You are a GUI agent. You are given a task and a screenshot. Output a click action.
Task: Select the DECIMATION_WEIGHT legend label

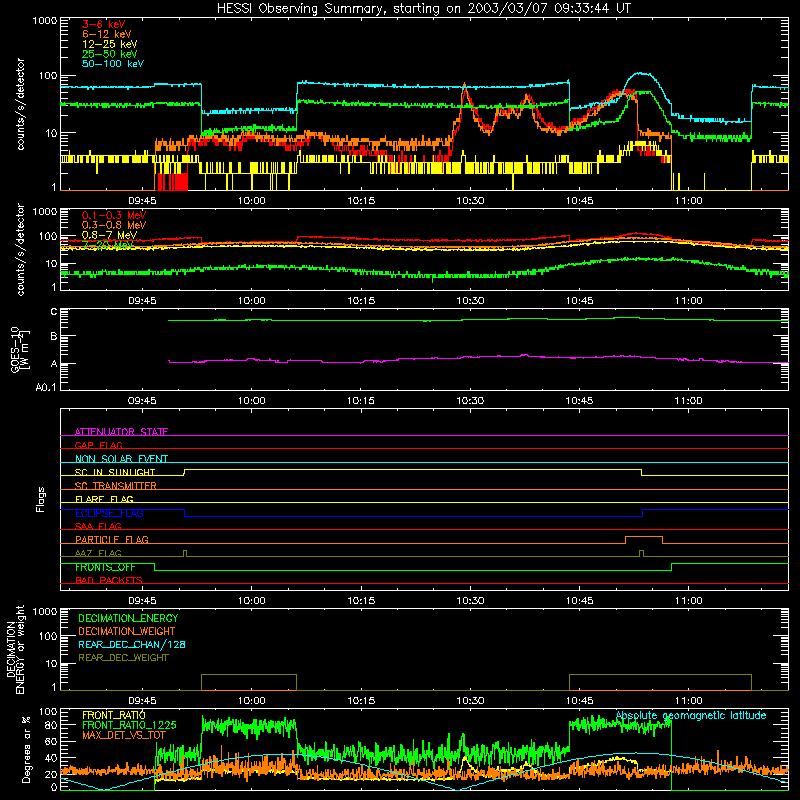[127, 631]
